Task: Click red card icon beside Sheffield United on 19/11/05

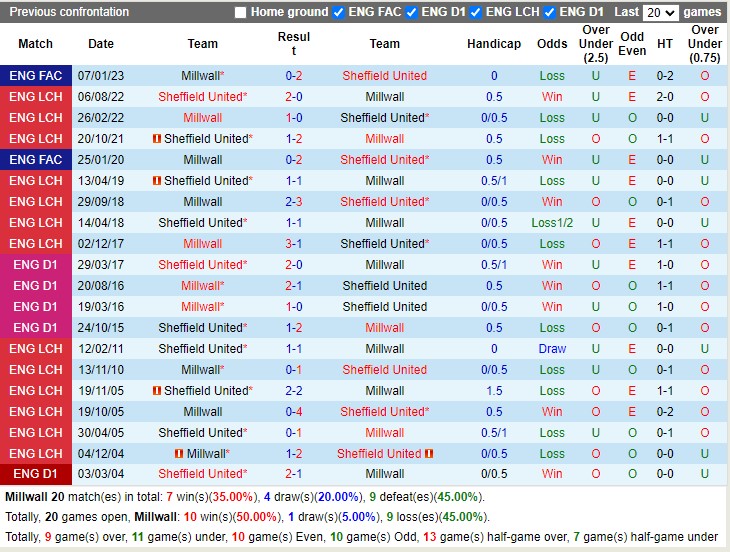Action: (x=157, y=390)
